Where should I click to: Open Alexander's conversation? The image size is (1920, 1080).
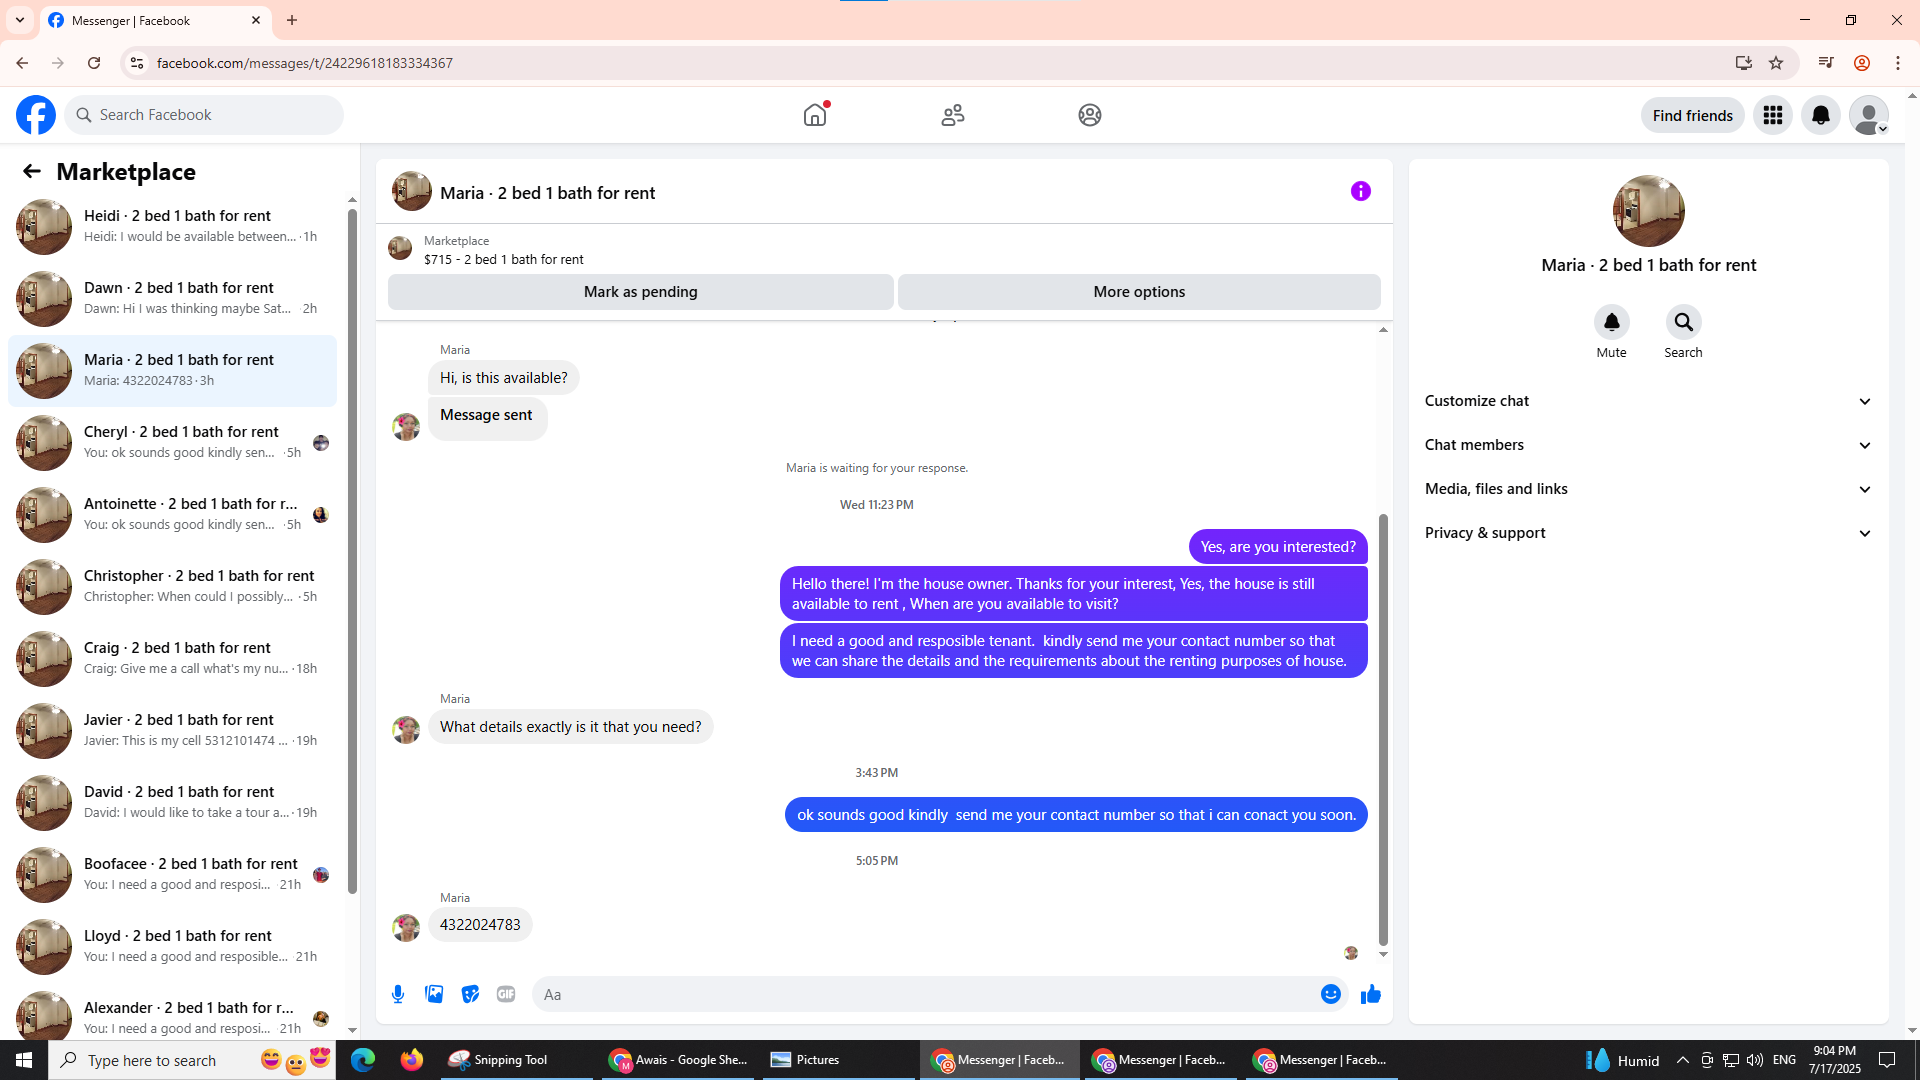172,1014
